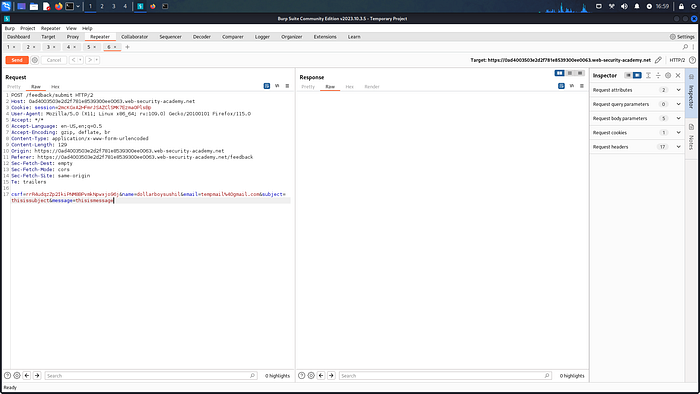This screenshot has width=700, height=394.
Task: Open response search settings gear
Action: click(311, 376)
